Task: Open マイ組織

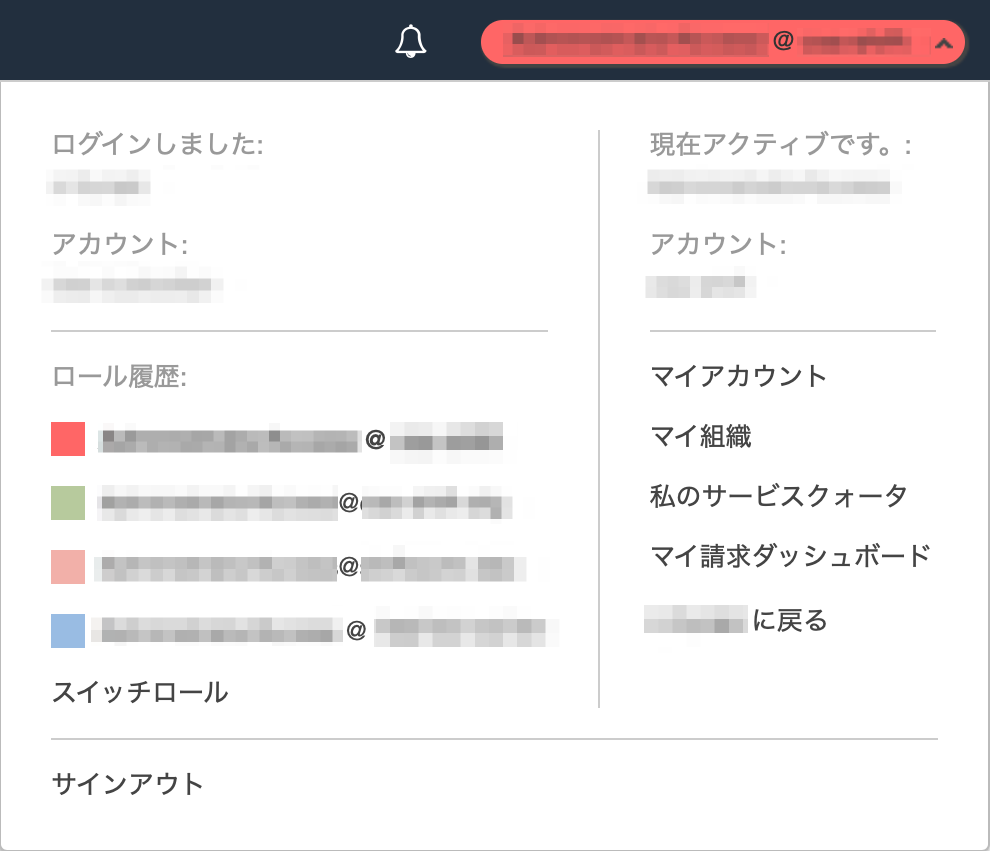Action: (x=702, y=436)
